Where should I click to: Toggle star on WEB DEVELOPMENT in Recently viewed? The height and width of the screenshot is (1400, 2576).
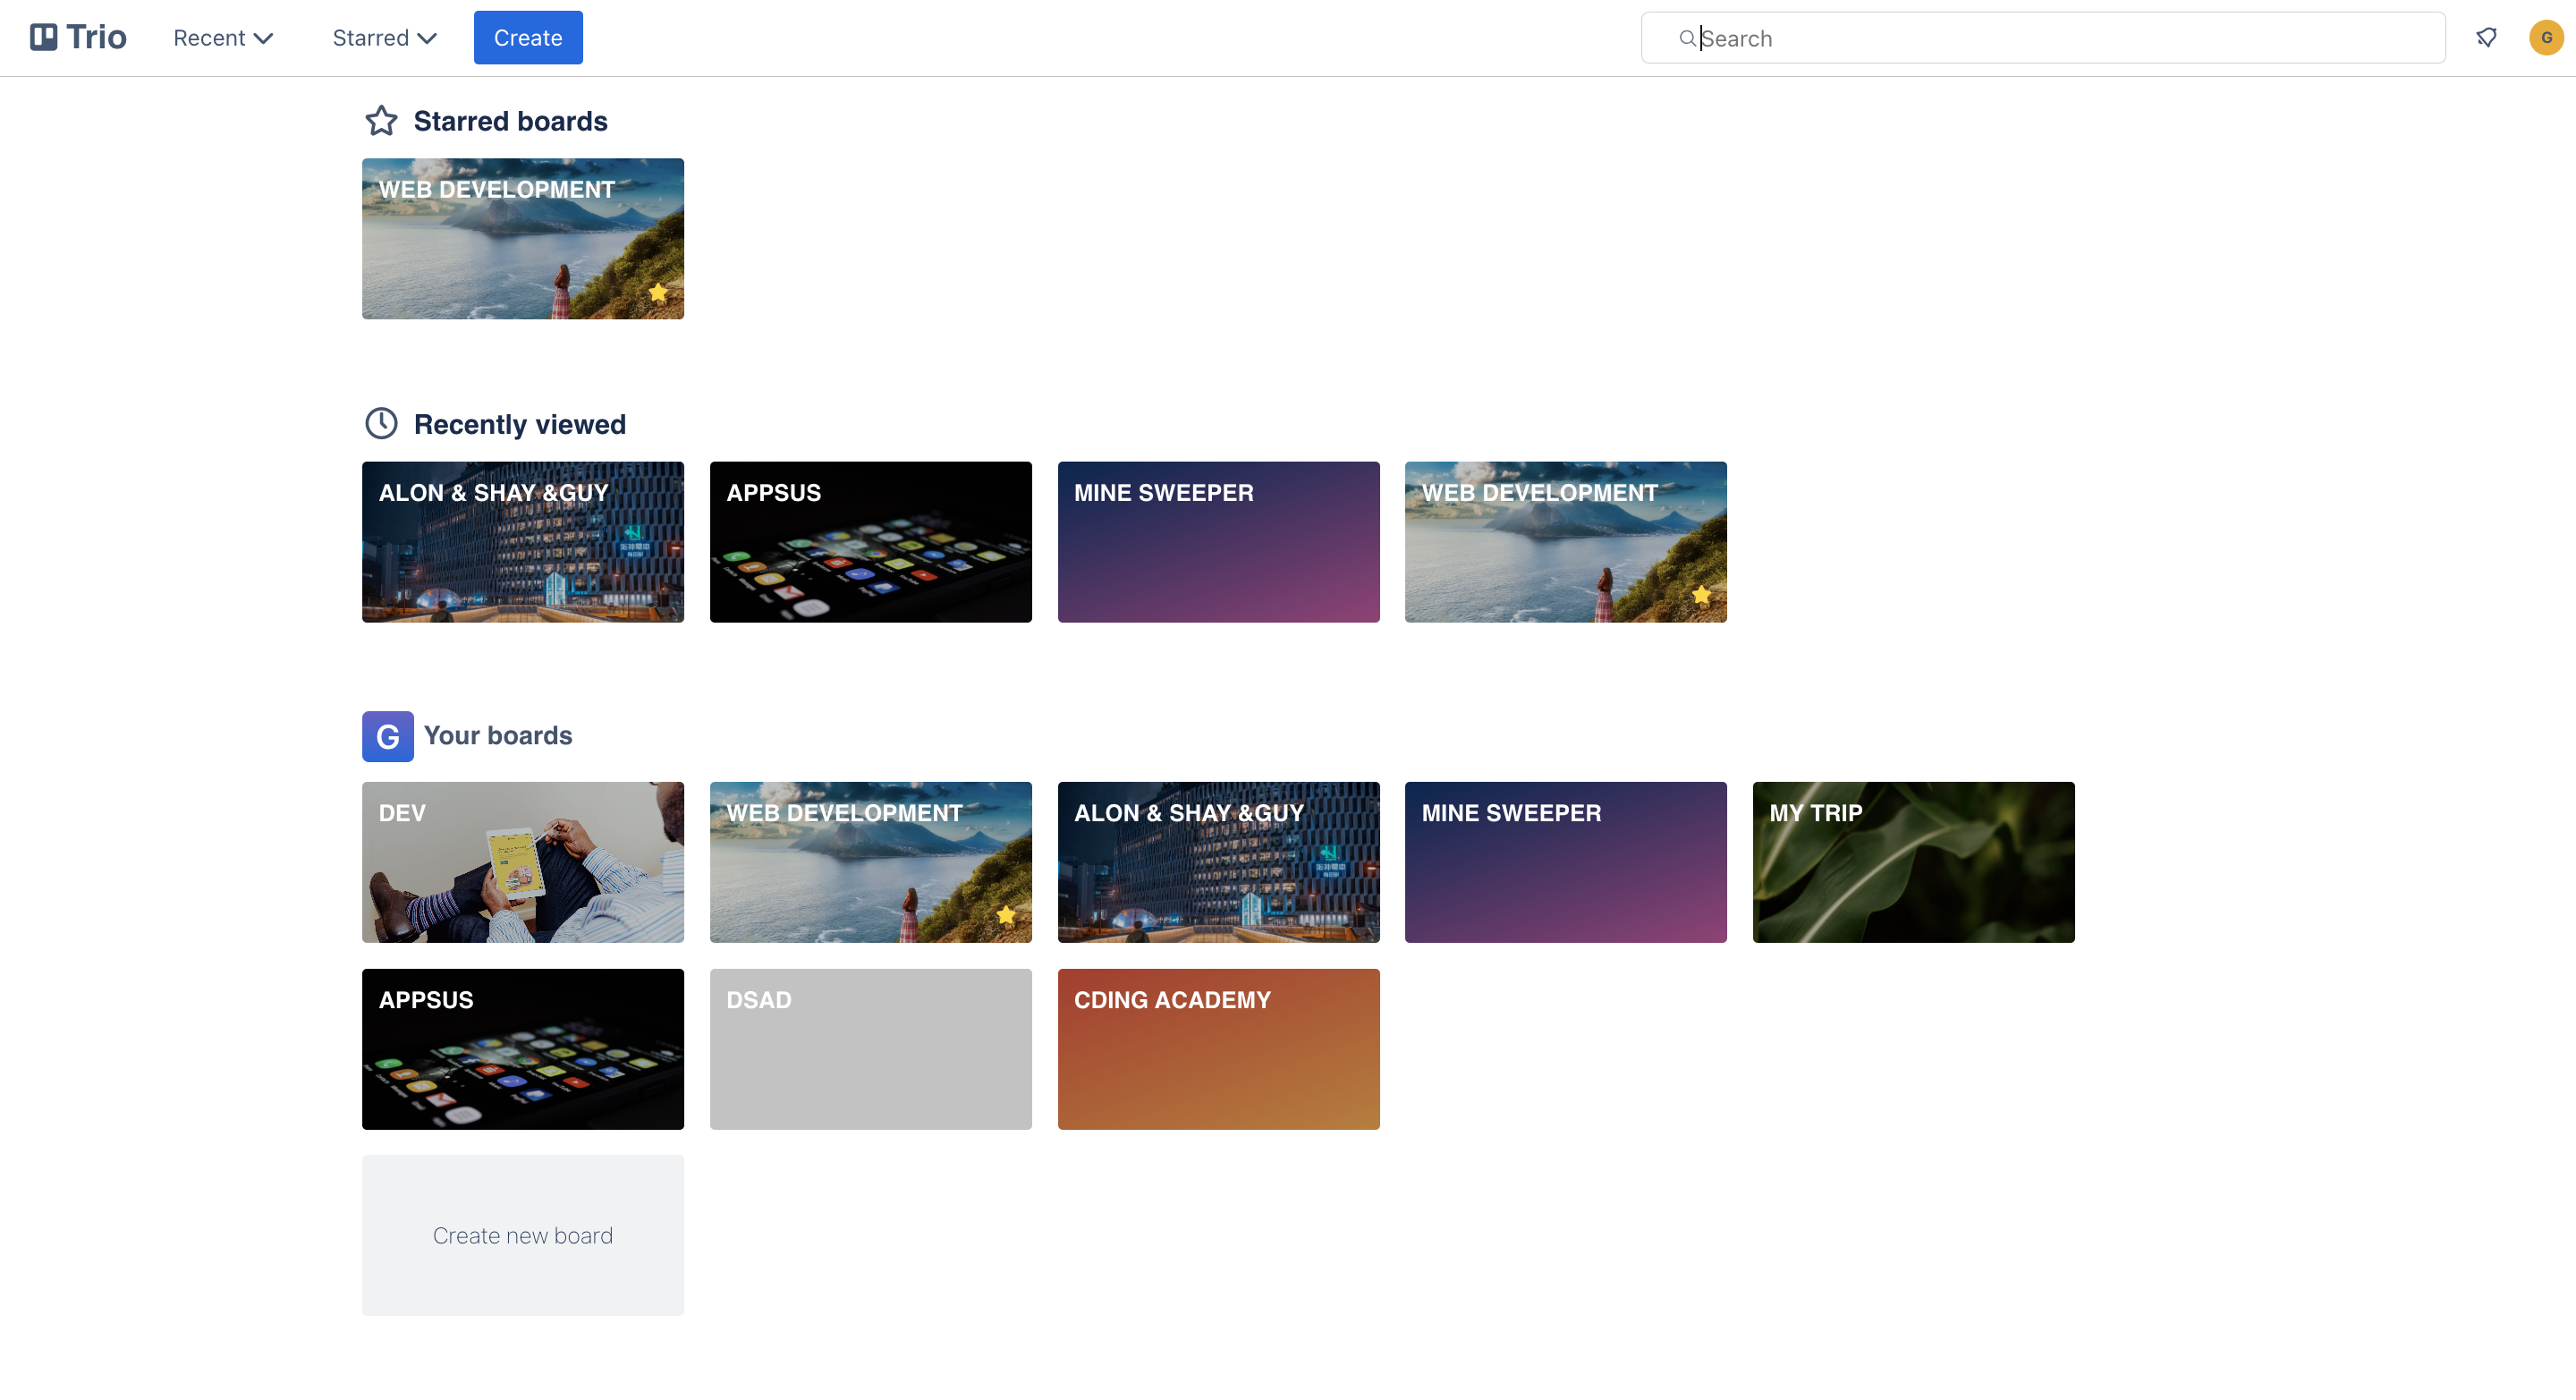click(1701, 596)
